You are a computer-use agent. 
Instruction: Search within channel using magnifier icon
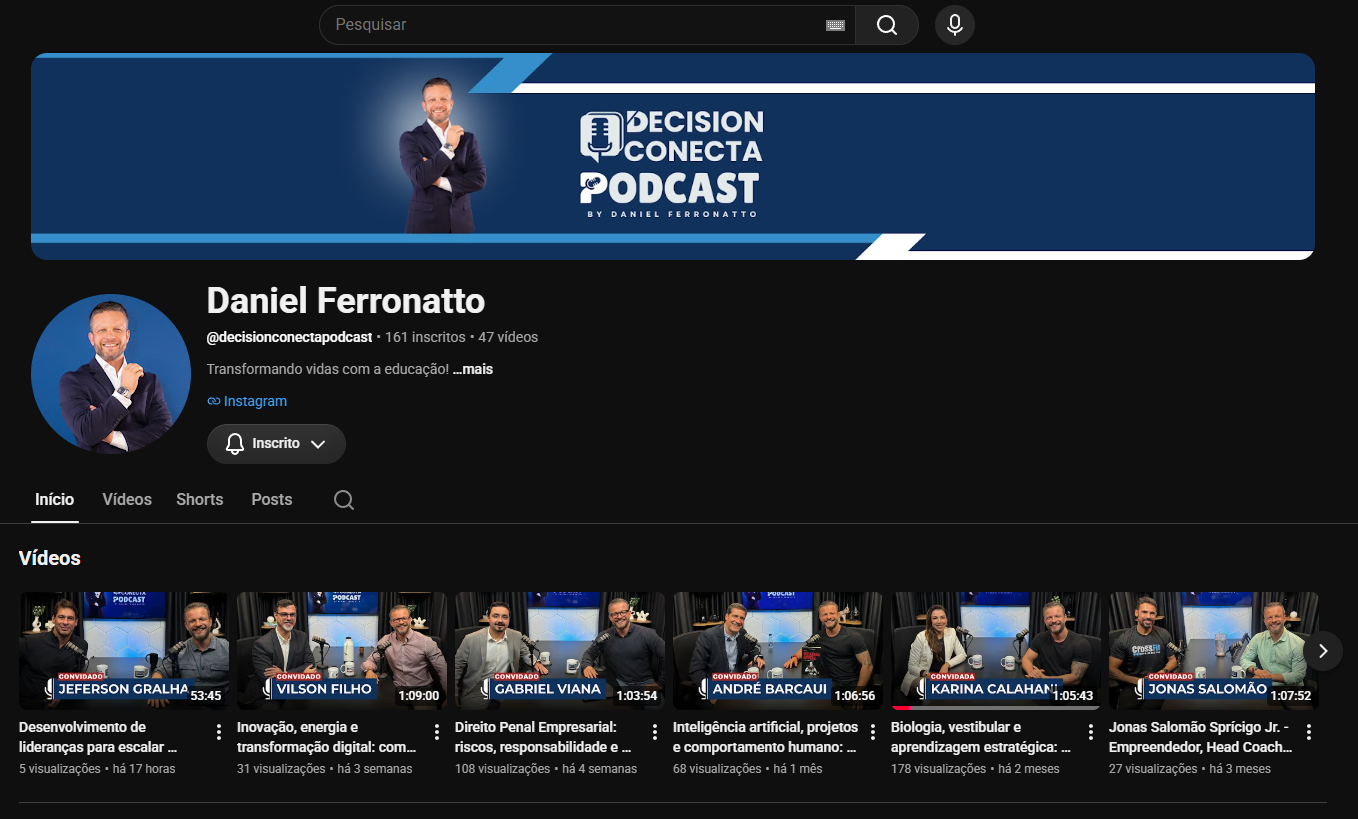pyautogui.click(x=344, y=500)
